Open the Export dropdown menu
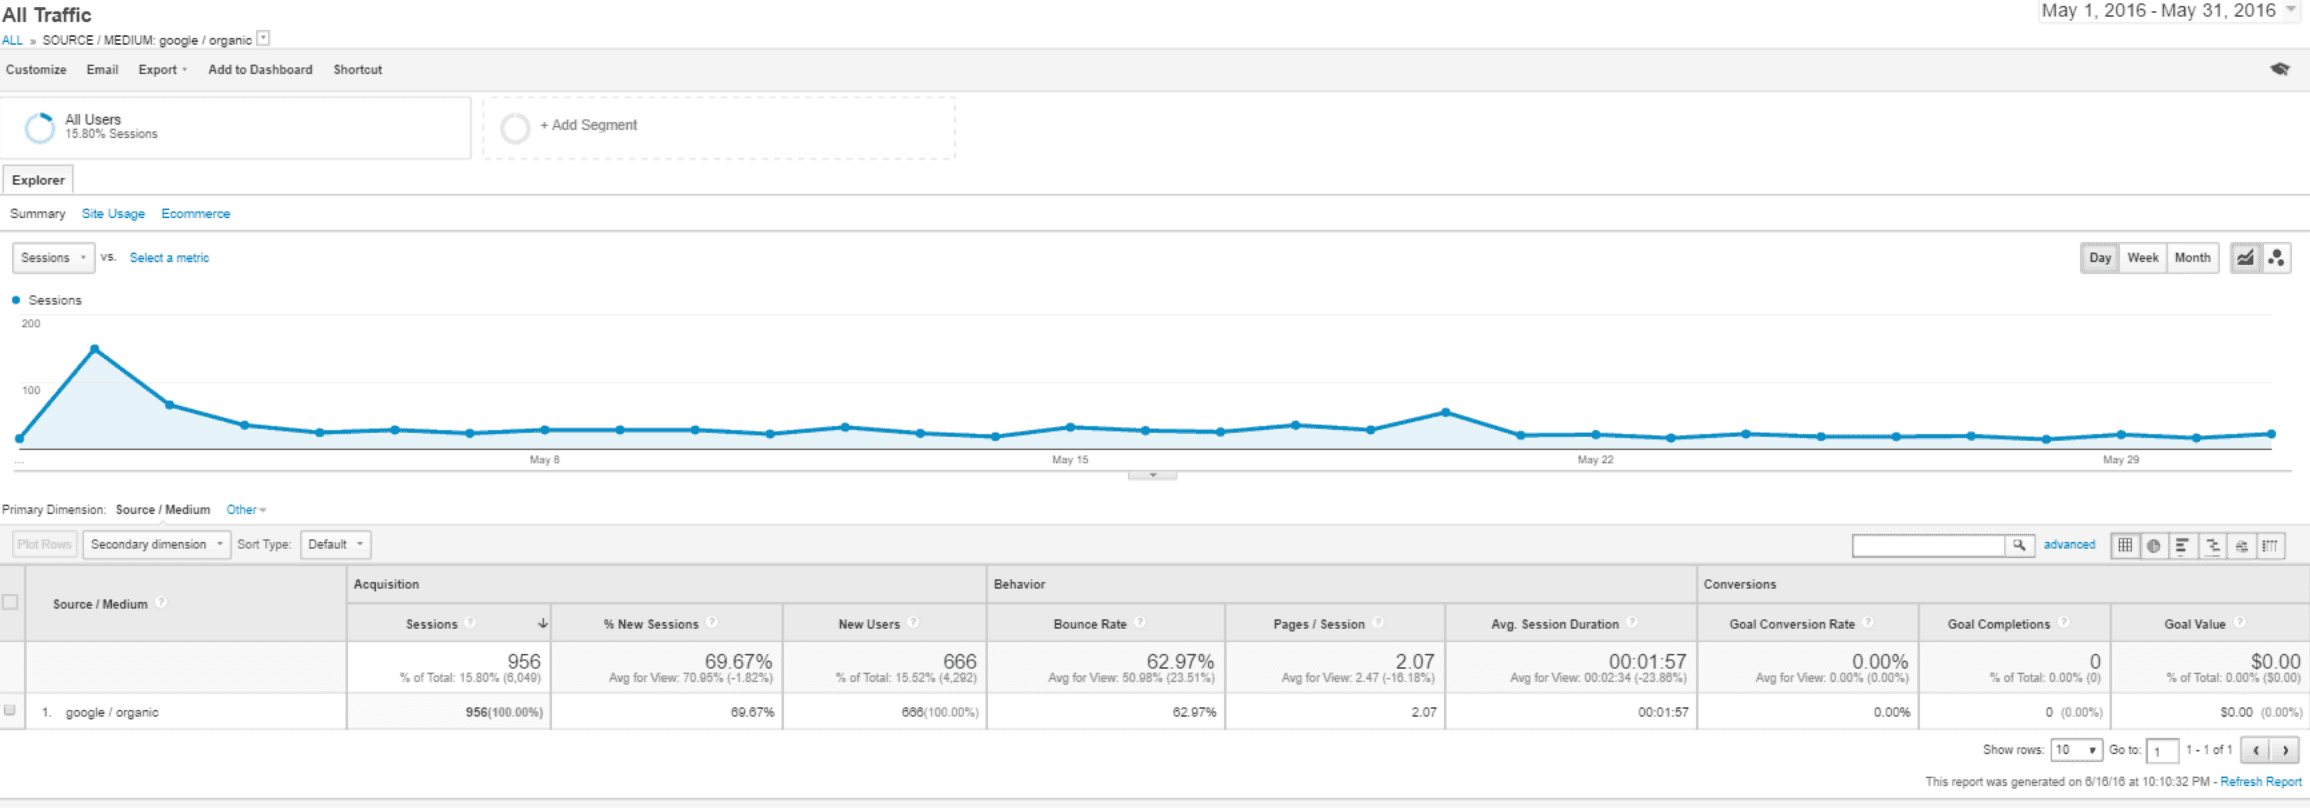The image size is (2310, 808). click(163, 70)
